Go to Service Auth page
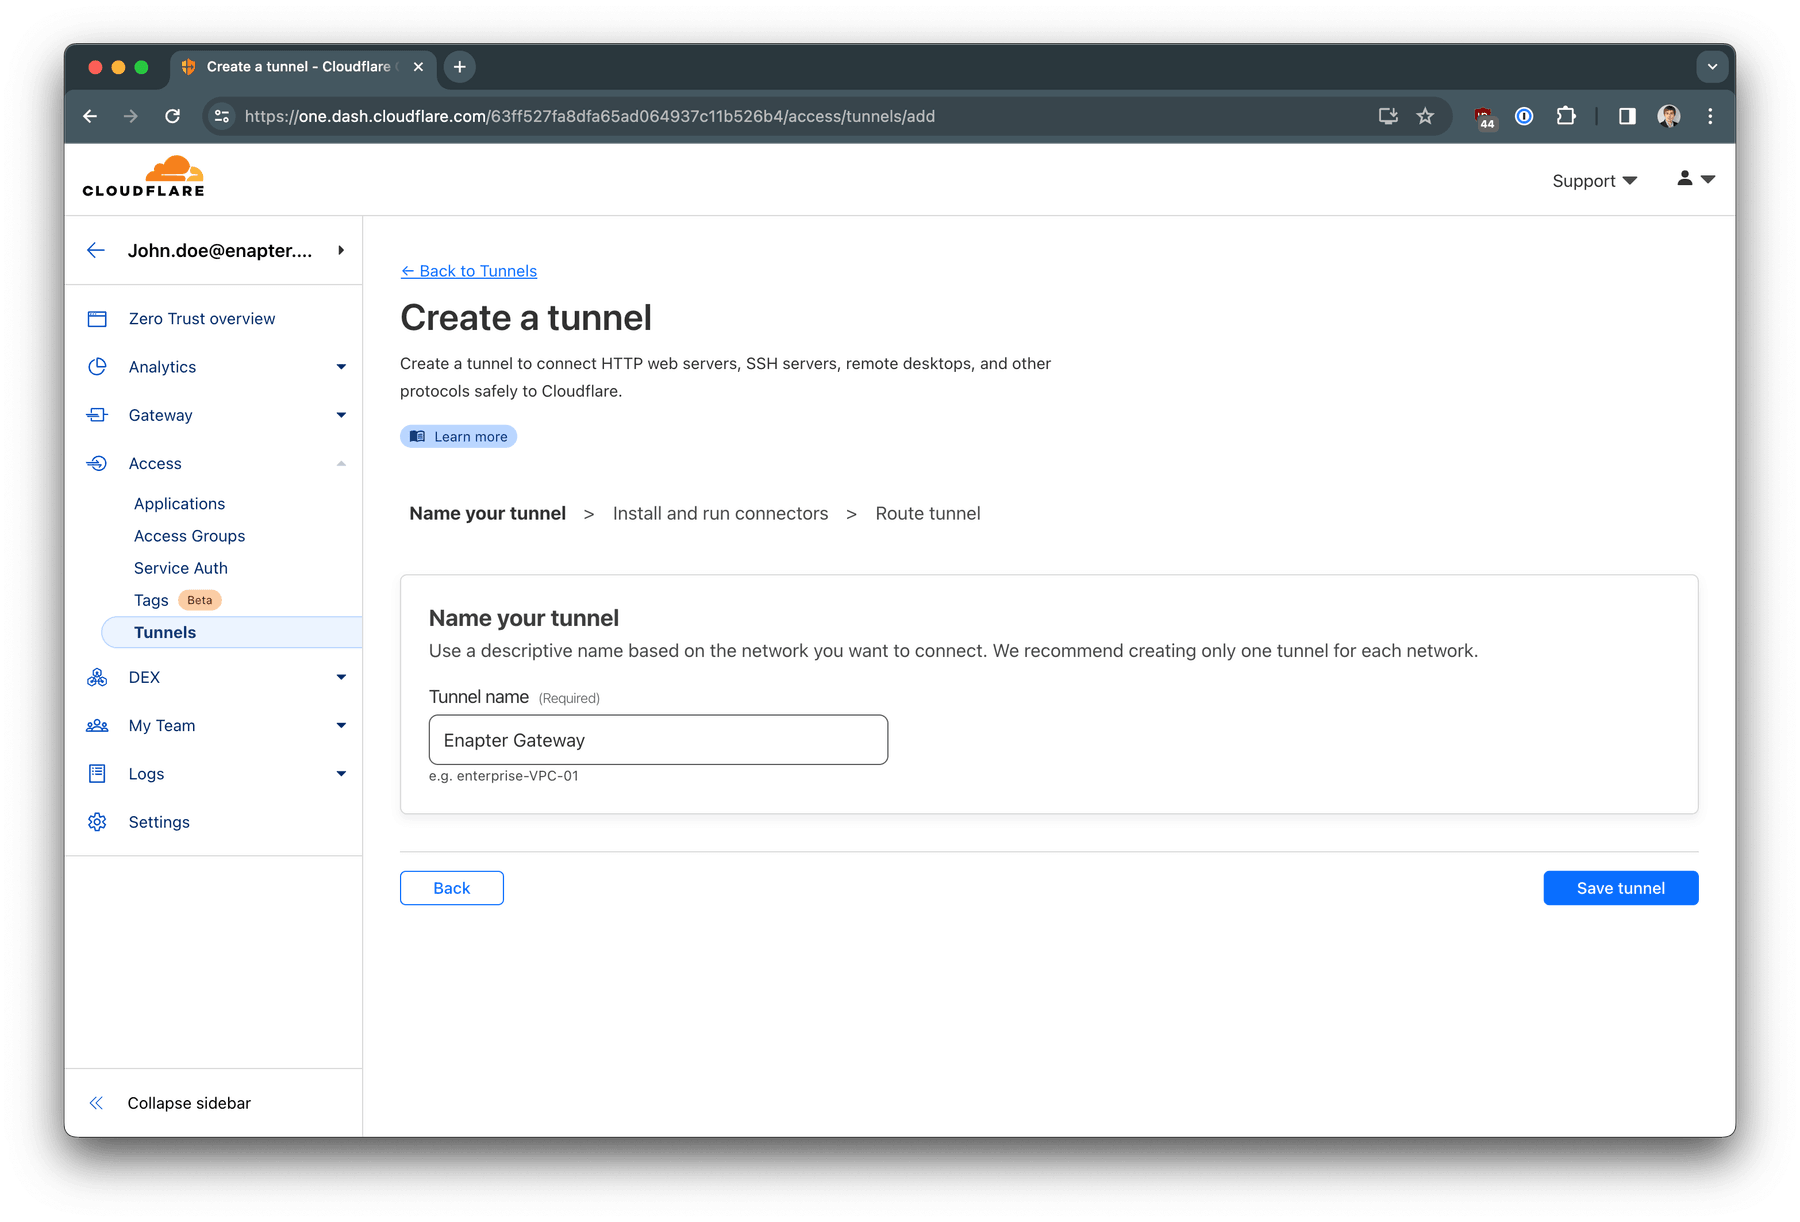 (x=181, y=568)
